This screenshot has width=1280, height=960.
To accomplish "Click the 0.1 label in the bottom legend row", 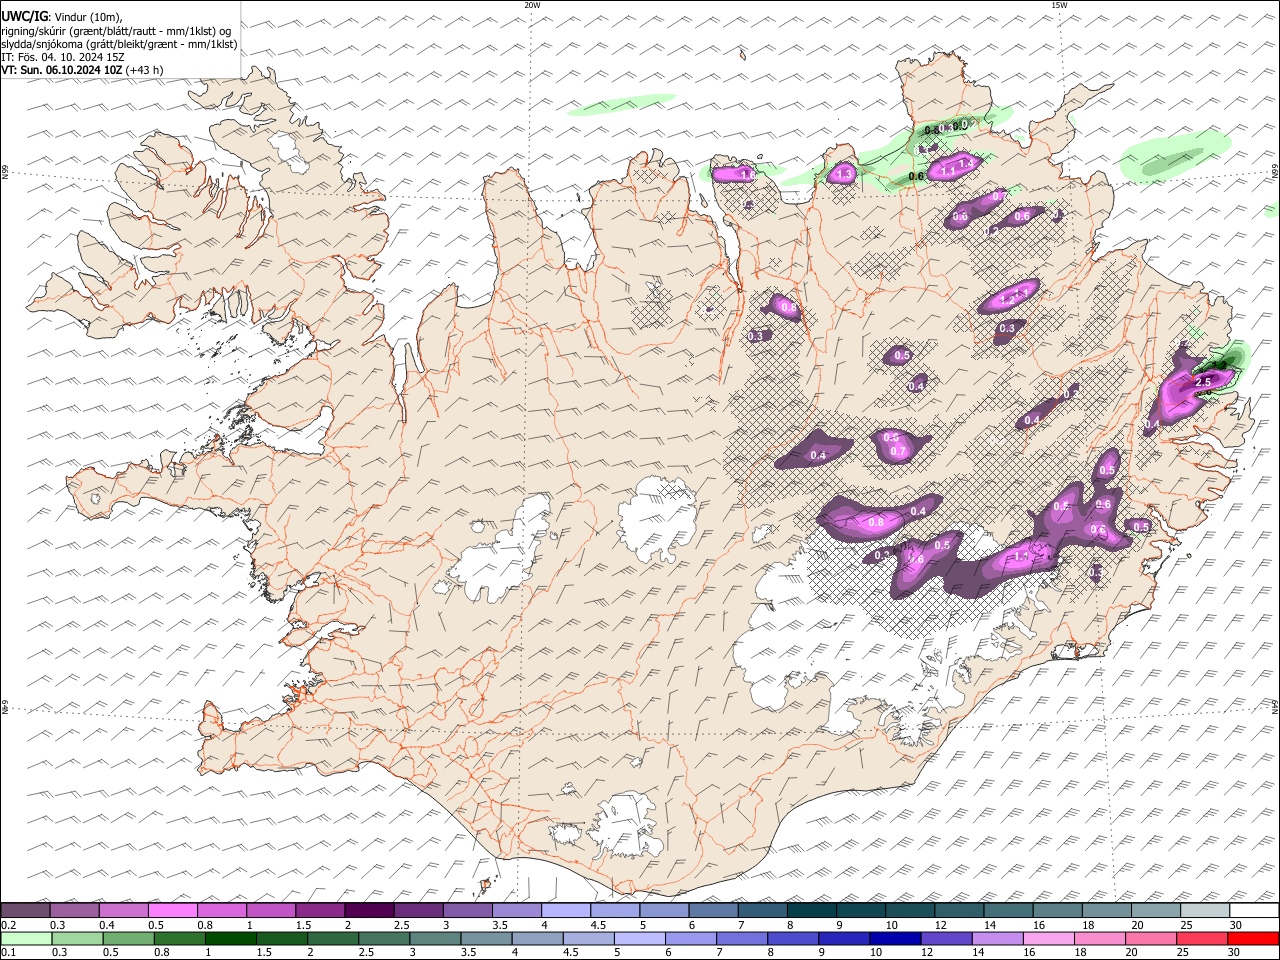I will (7, 952).
